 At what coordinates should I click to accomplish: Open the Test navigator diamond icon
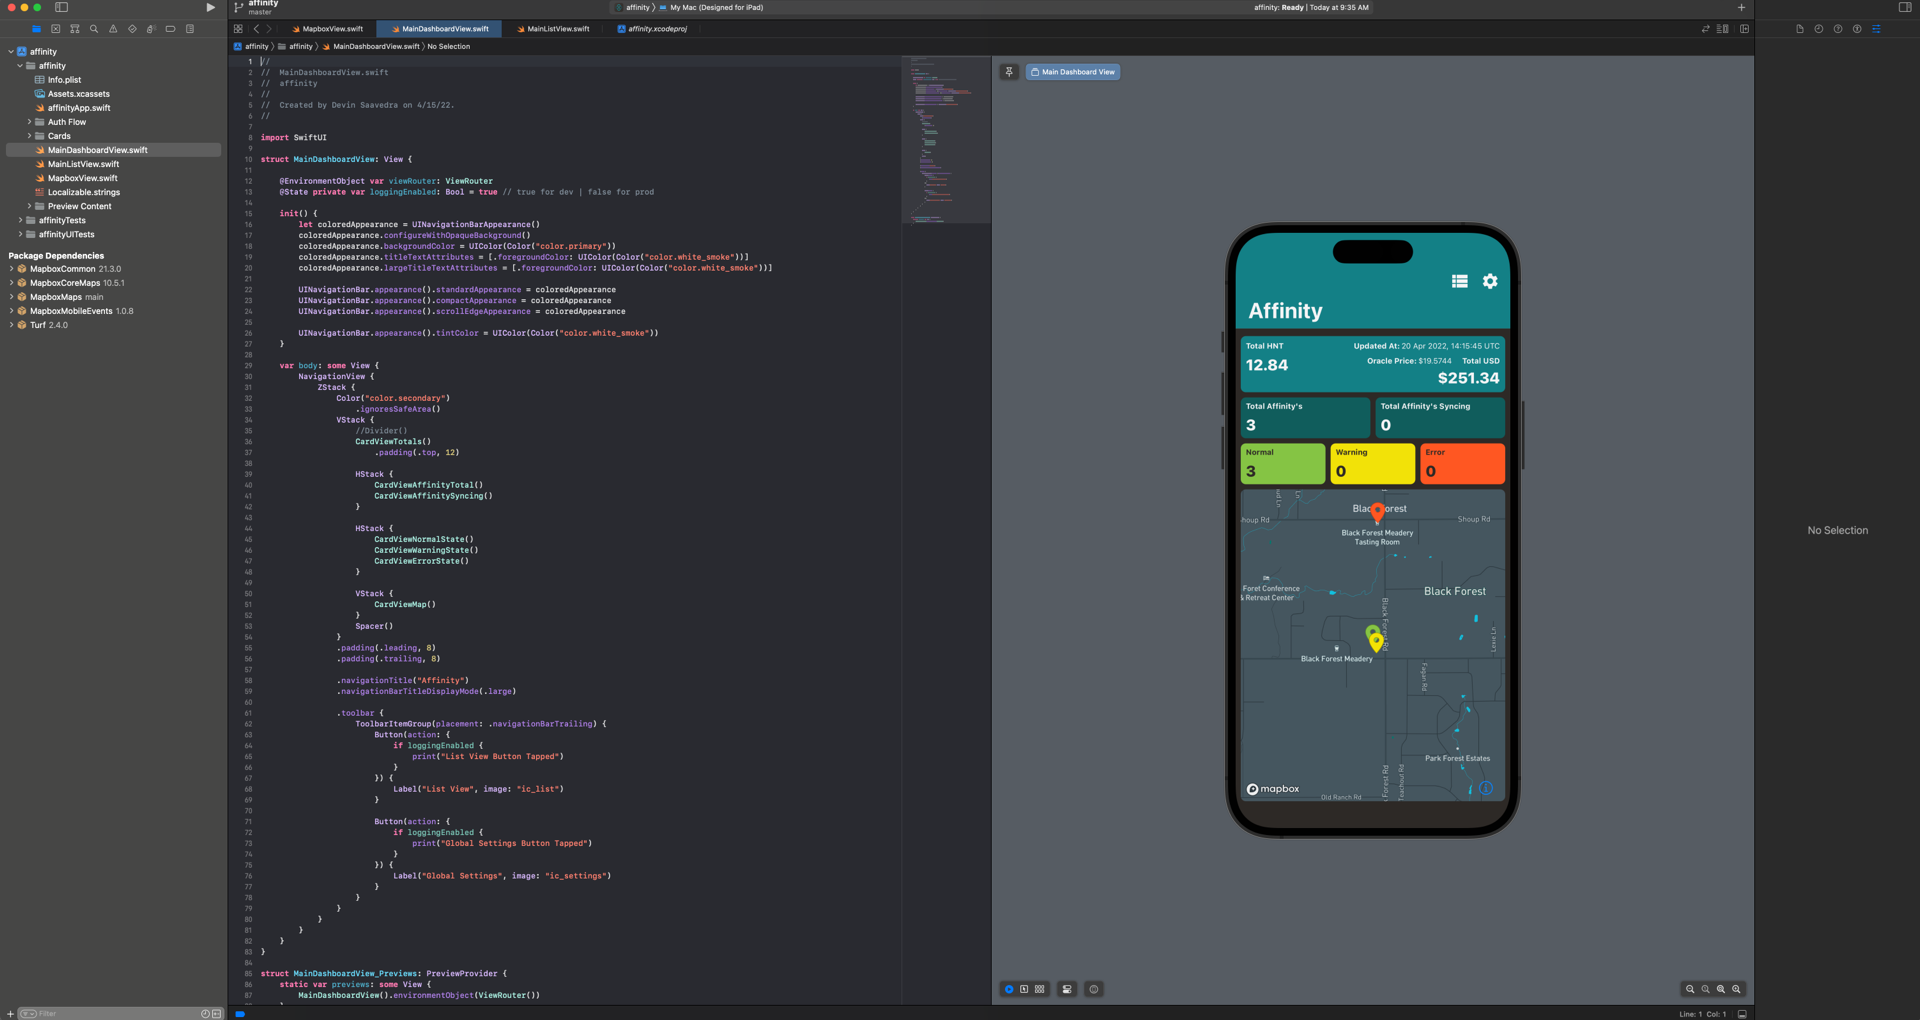pos(132,29)
